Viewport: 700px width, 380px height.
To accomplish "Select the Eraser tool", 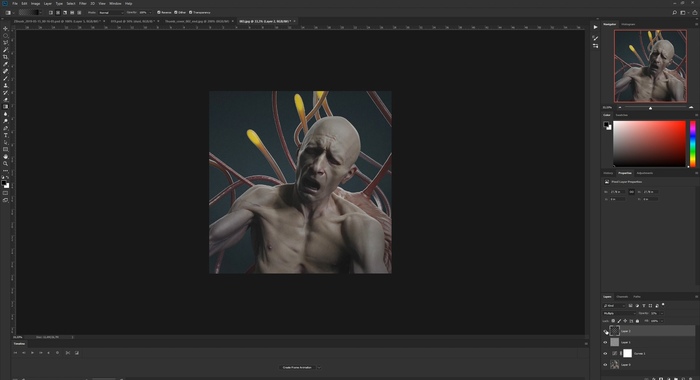I will click(x=5, y=100).
